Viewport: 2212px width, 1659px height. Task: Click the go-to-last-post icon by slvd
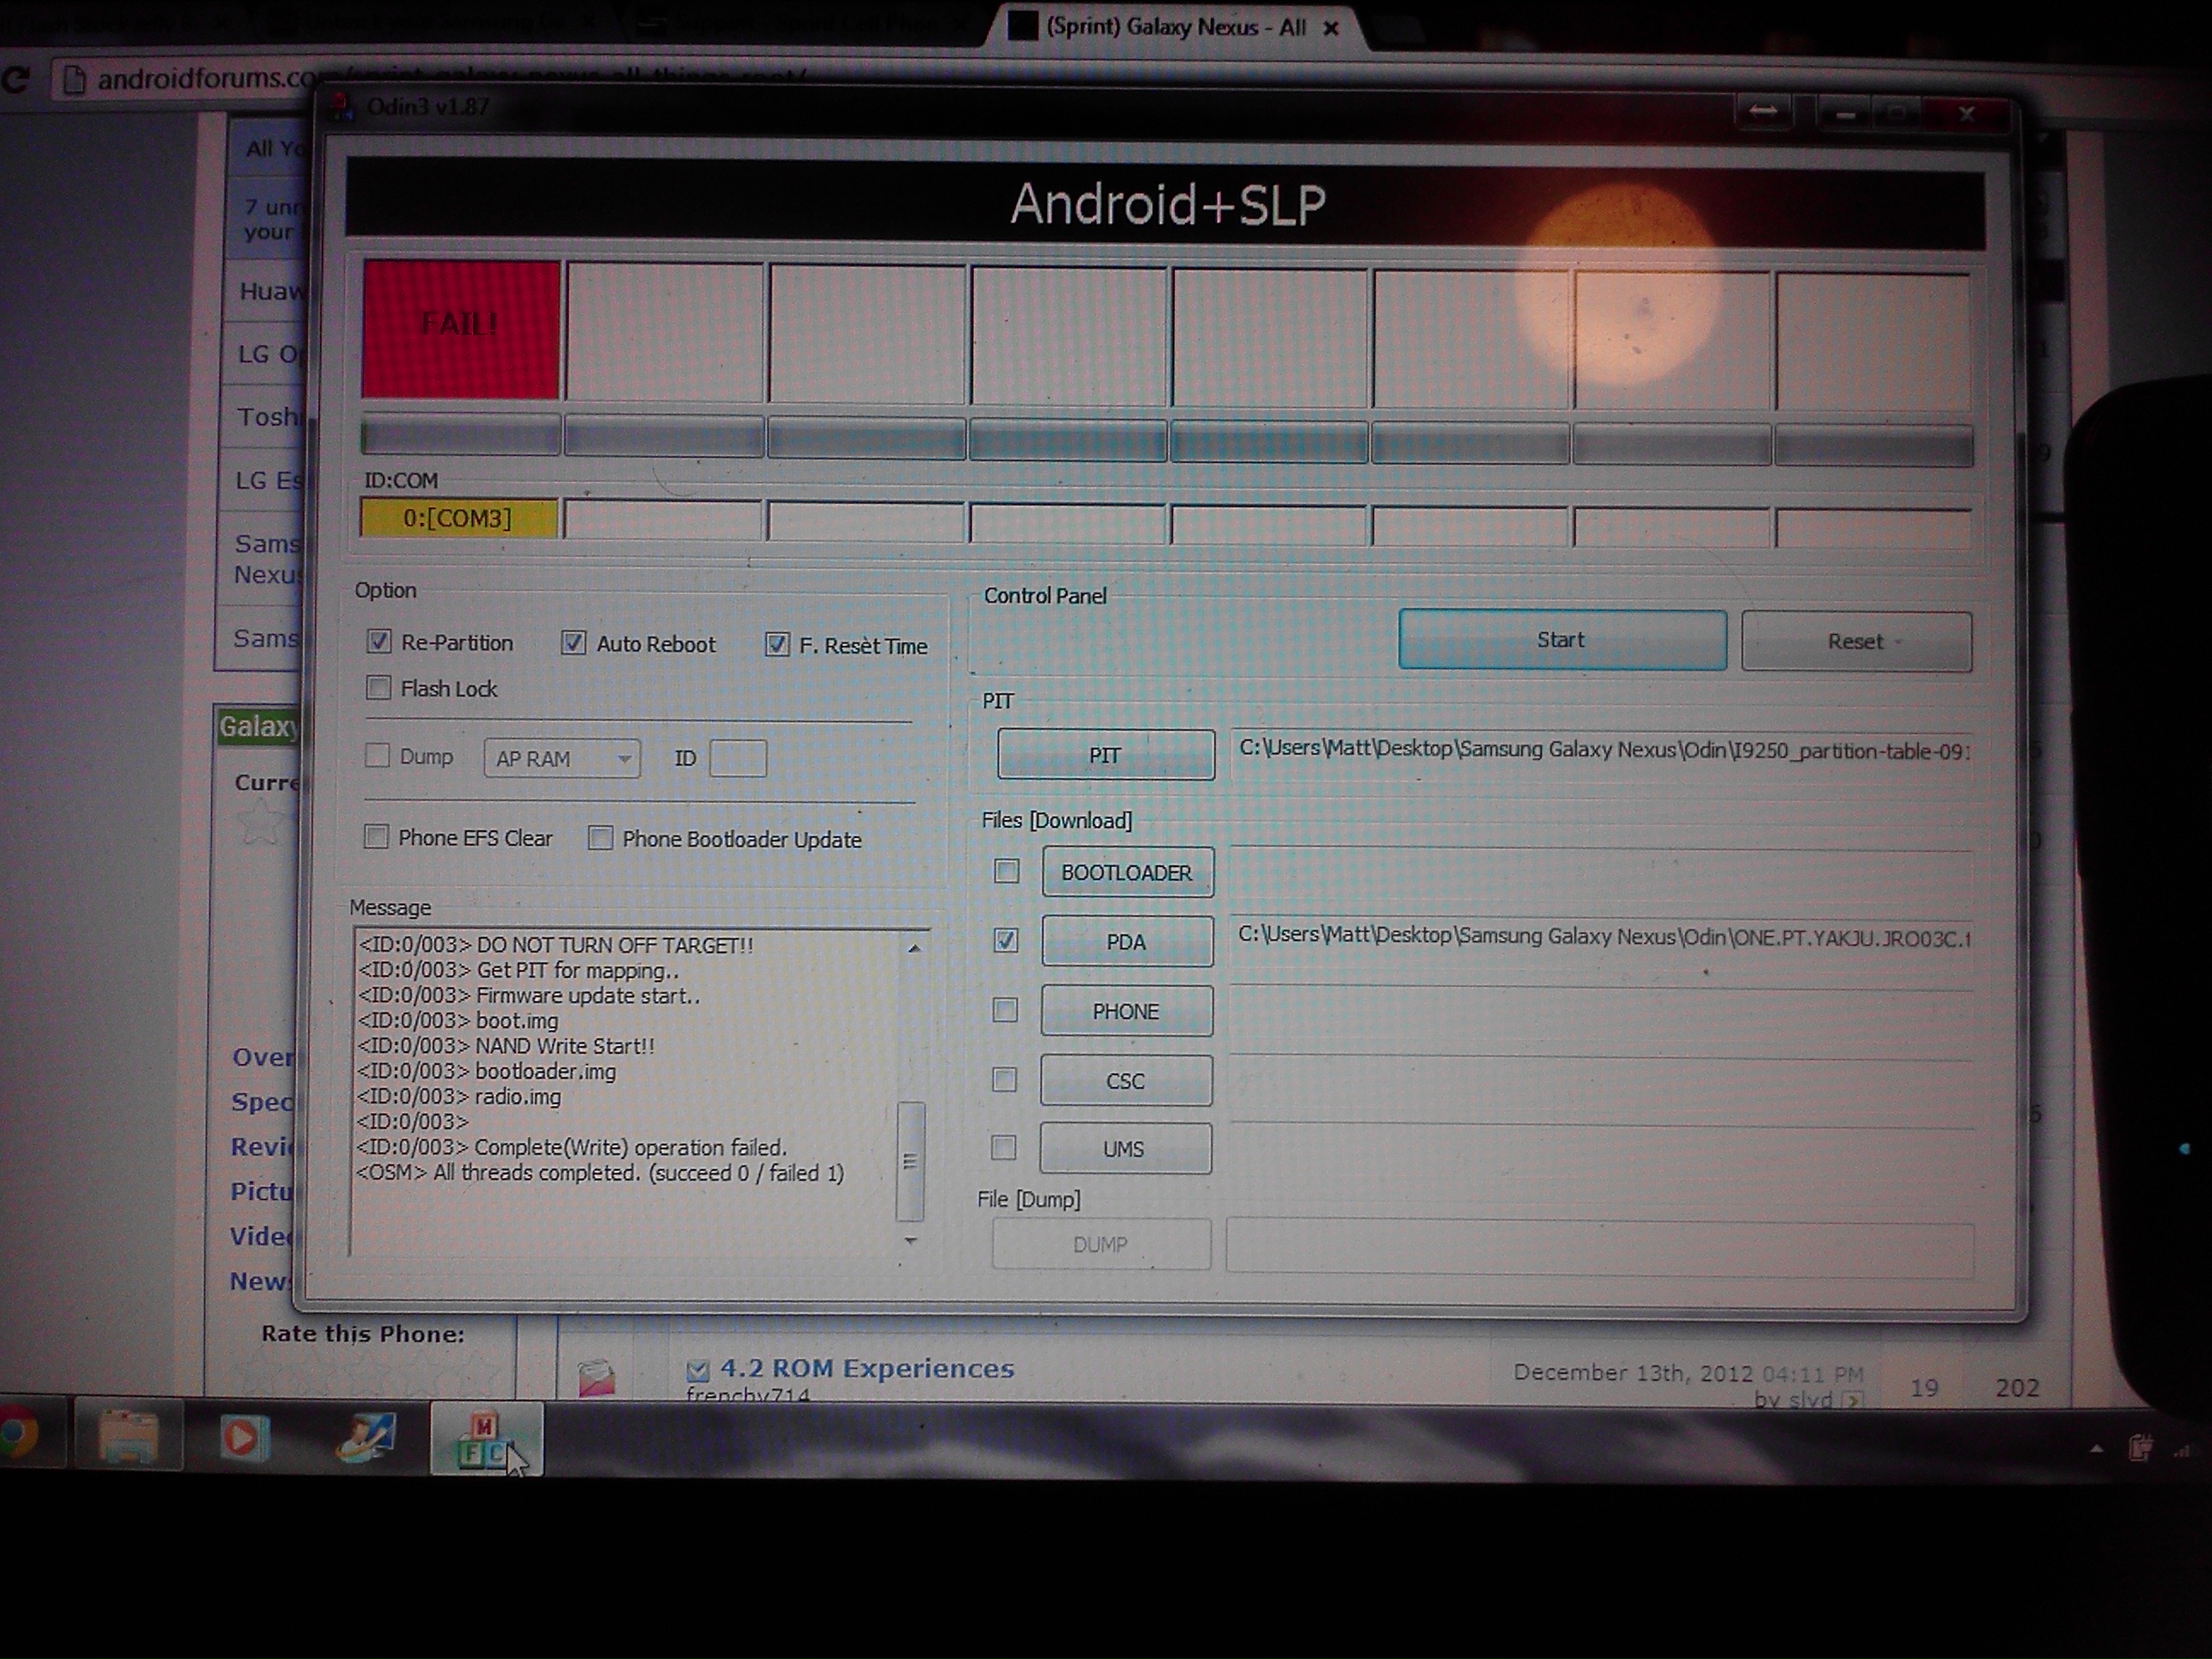click(x=1852, y=1400)
